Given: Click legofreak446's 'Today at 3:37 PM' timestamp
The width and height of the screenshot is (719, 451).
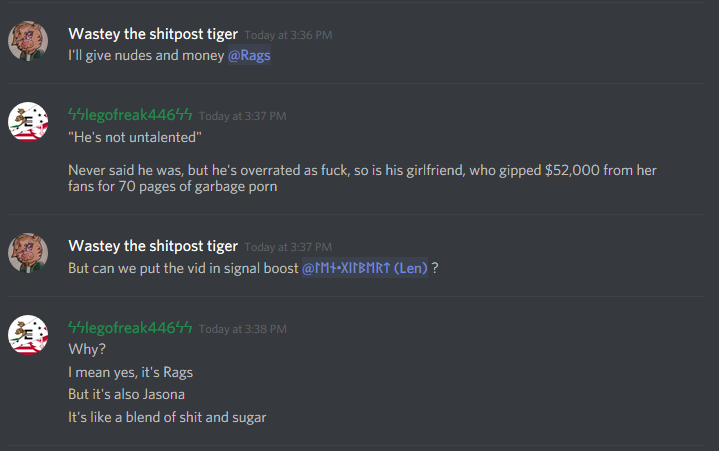Looking at the screenshot, I should coord(243,116).
